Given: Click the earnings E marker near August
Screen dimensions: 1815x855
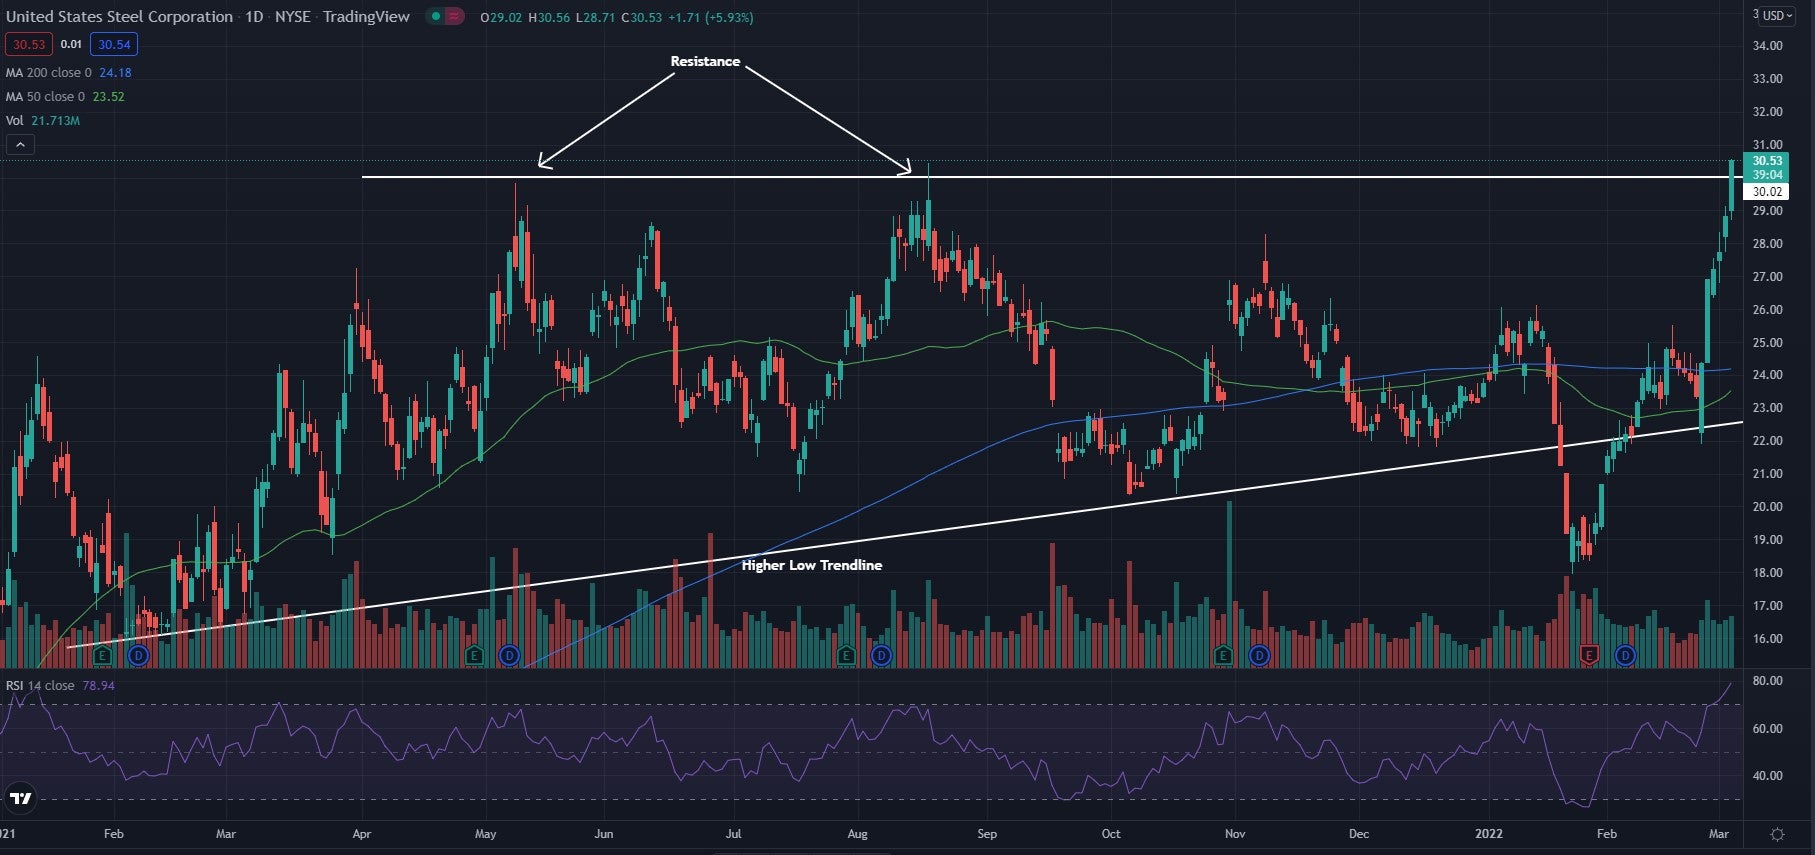Looking at the screenshot, I should point(846,656).
